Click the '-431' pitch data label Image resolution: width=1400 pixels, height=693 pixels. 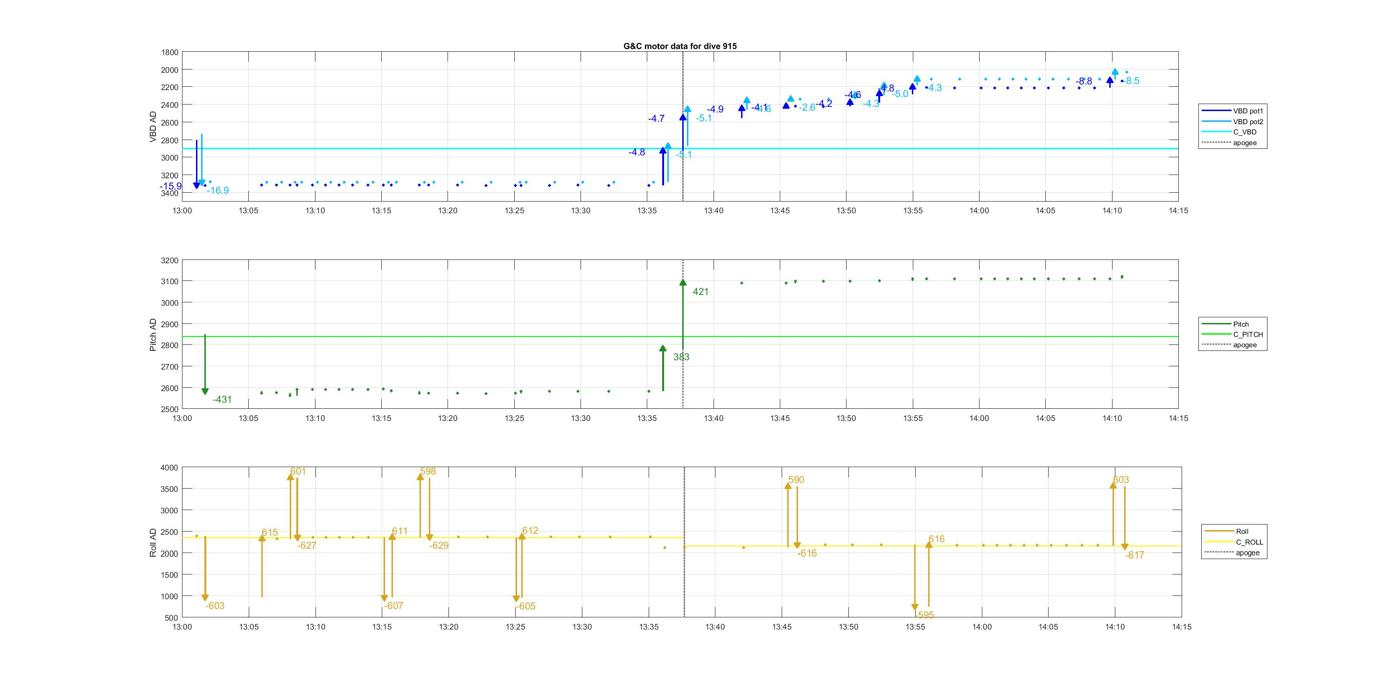tap(222, 400)
